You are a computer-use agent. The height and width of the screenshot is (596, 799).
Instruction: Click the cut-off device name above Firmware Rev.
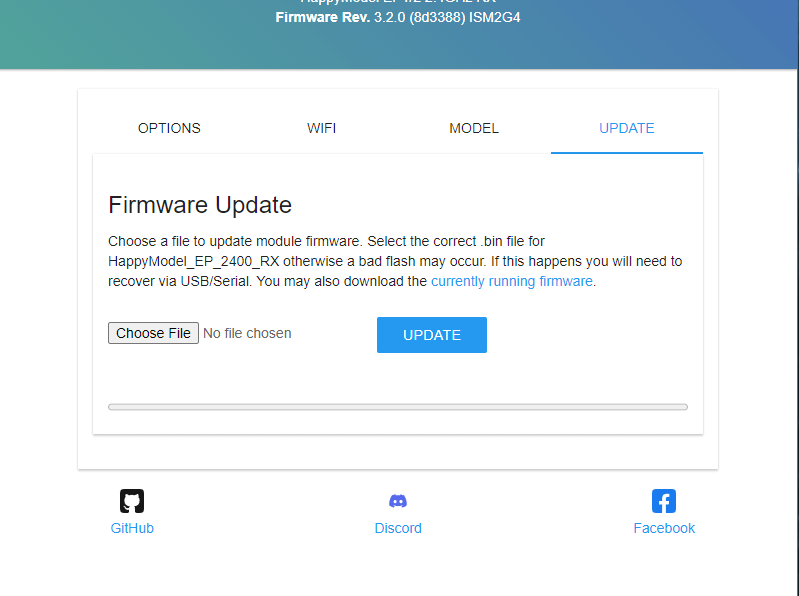398,2
